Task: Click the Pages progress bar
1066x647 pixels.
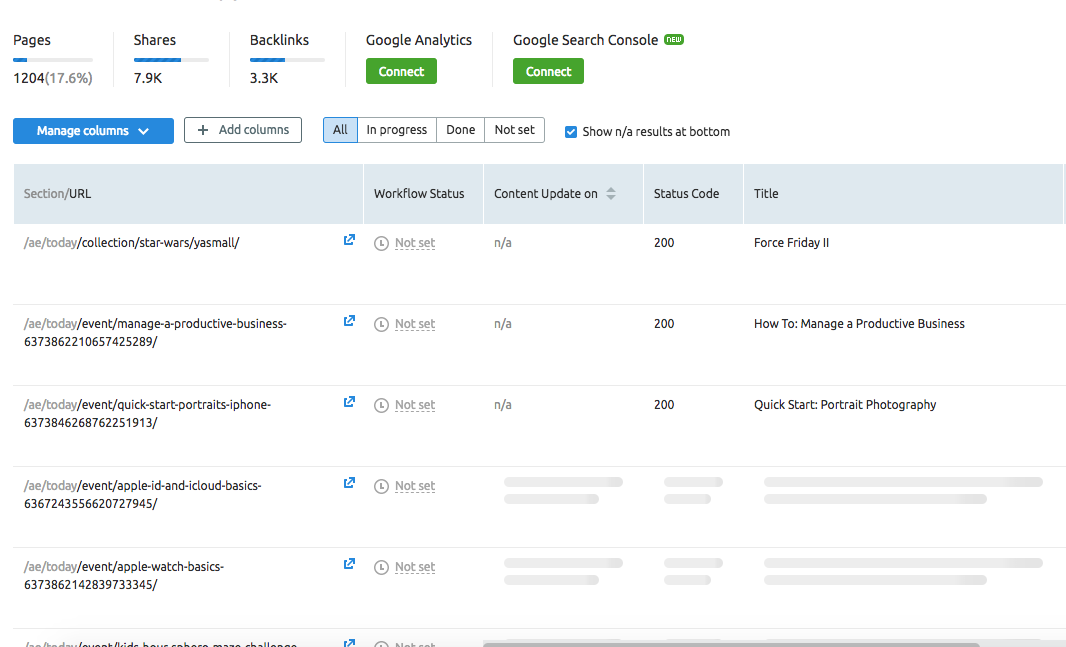Action: click(53, 60)
